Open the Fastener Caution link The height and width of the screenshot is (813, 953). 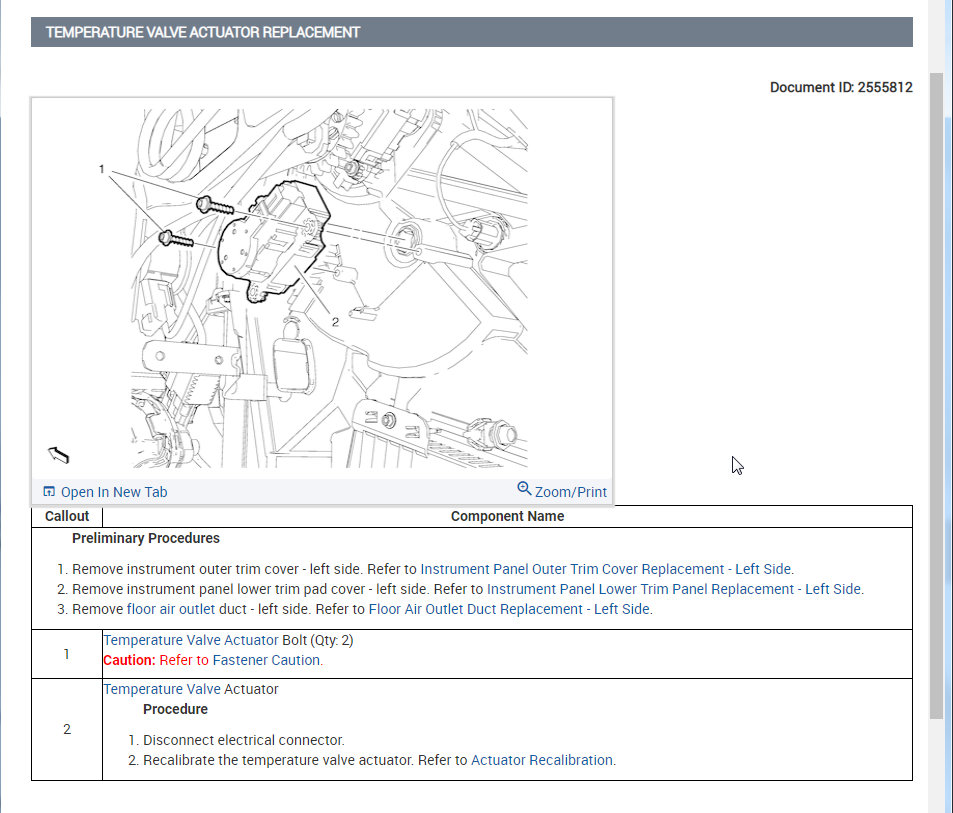(x=267, y=660)
